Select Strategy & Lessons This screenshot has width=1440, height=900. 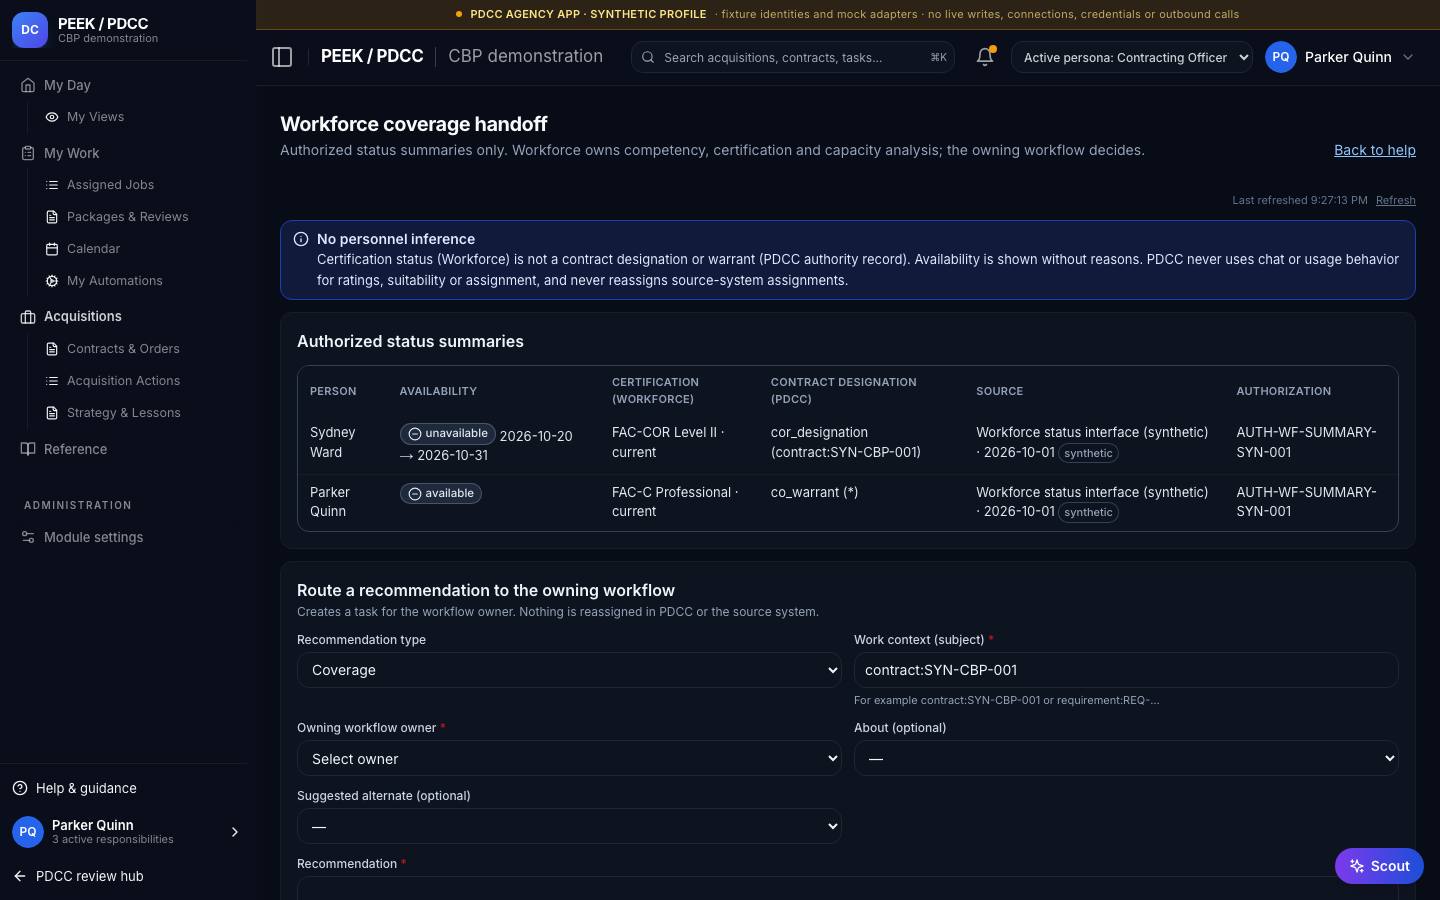point(123,413)
